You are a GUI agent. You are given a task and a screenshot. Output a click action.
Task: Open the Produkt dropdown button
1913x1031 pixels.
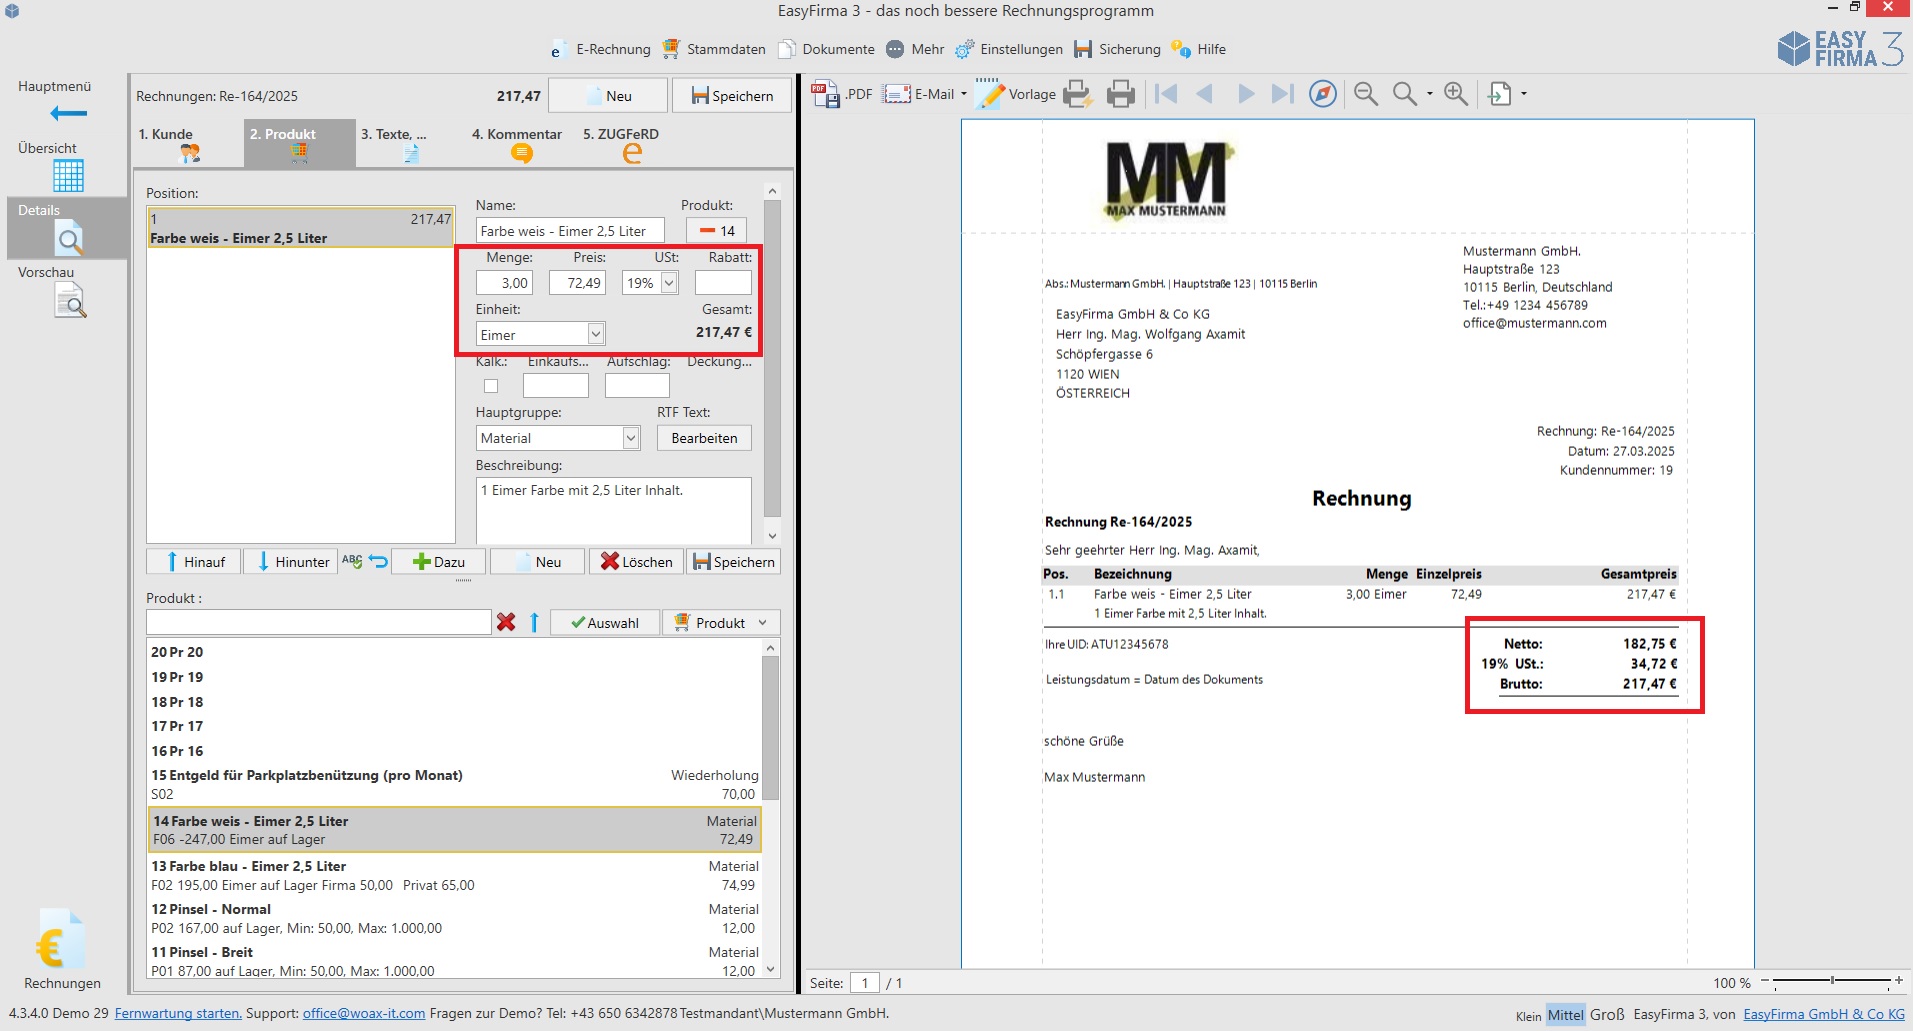click(x=721, y=622)
